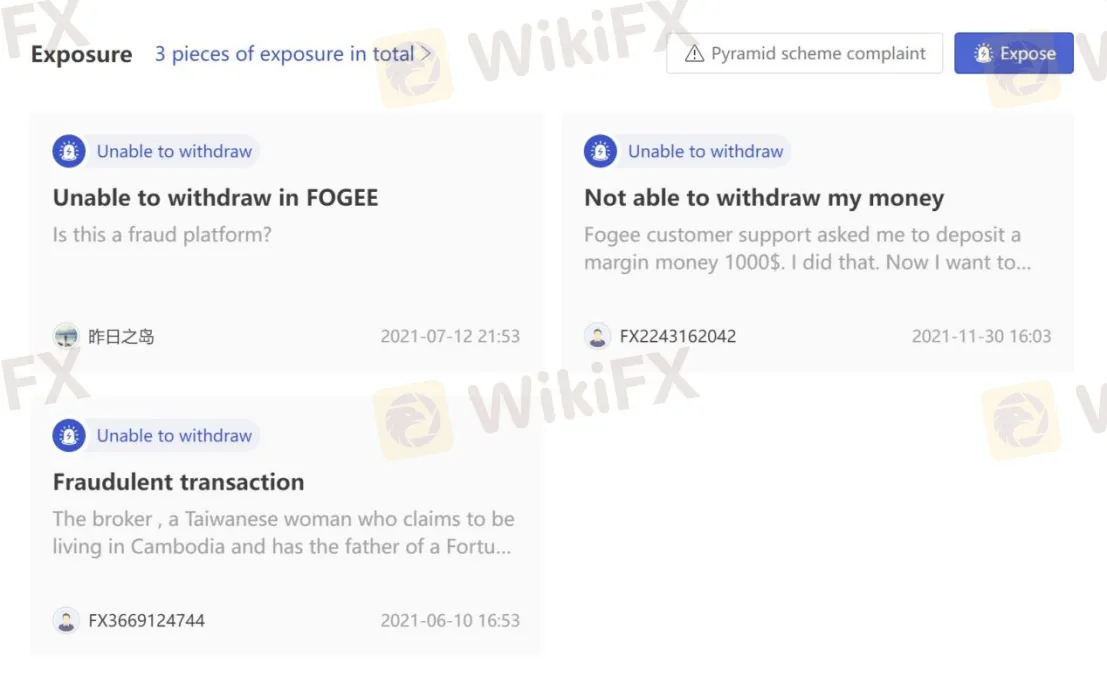1107x697 pixels.
Task: Click the alarm icon beside Not able to withdraw card's tag
Action: pyautogui.click(x=600, y=150)
